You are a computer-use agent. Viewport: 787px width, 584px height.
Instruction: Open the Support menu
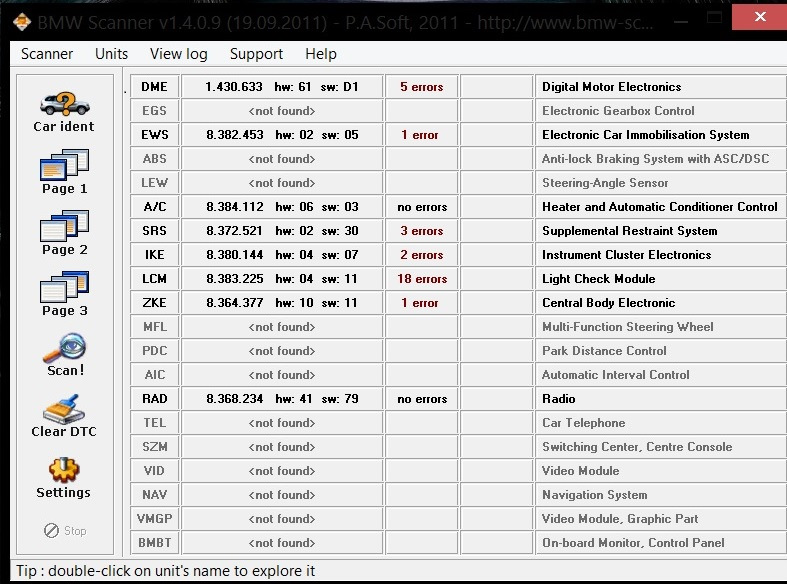click(x=256, y=54)
